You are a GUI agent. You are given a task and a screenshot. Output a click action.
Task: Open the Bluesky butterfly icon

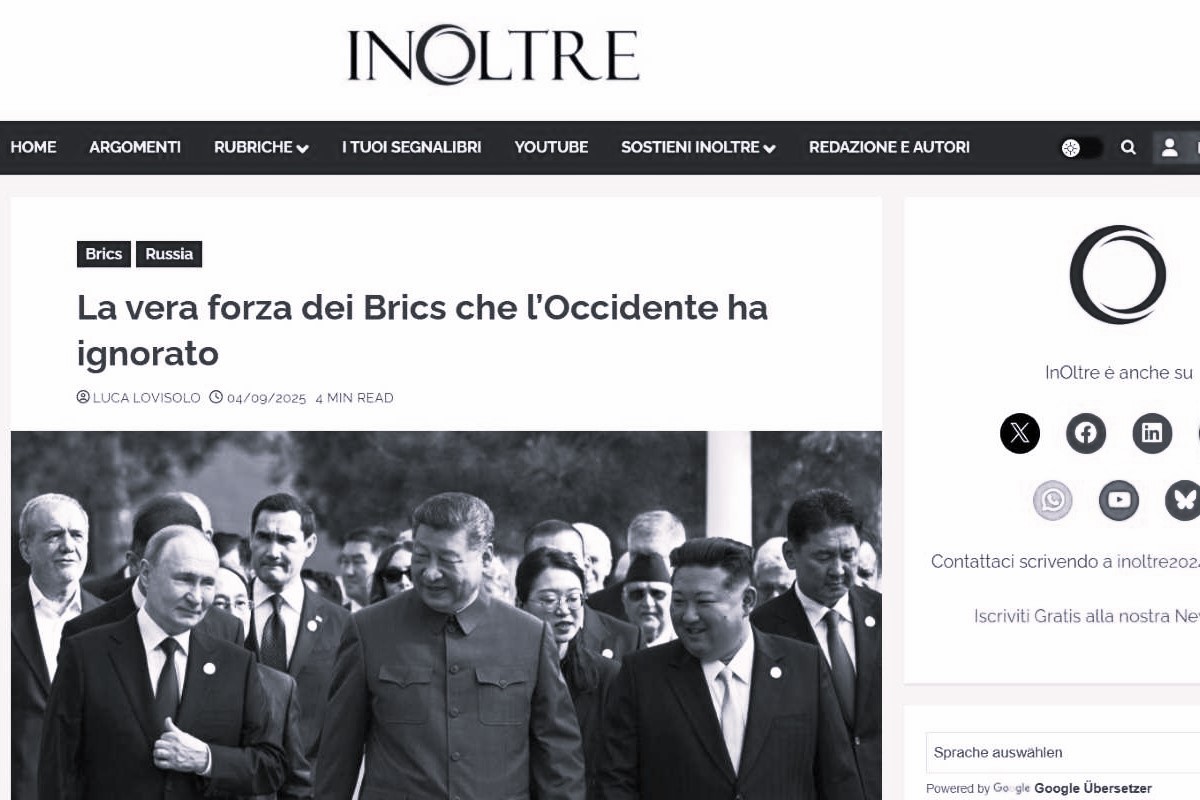point(1184,500)
